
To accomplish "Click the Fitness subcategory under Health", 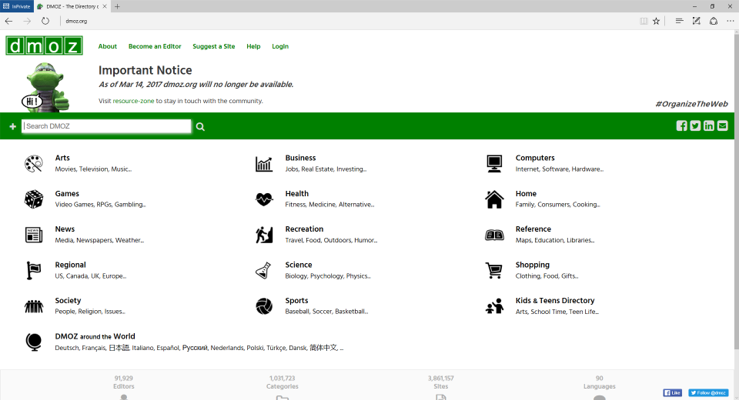I will point(295,204).
